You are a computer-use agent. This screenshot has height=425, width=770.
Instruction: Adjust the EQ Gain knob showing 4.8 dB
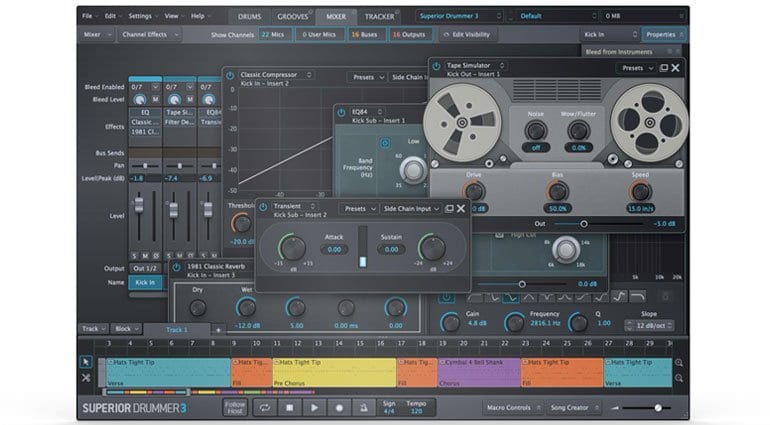pyautogui.click(x=450, y=323)
